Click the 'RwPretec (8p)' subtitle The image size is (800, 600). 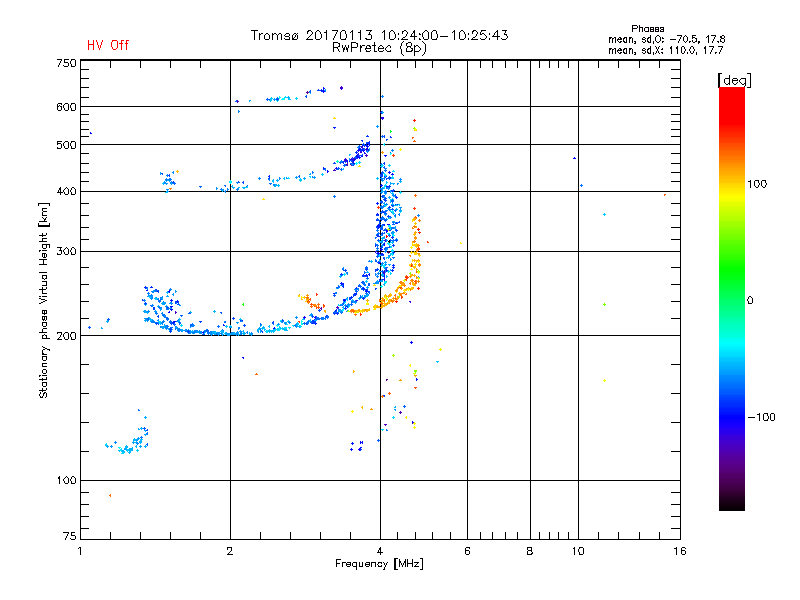379,48
